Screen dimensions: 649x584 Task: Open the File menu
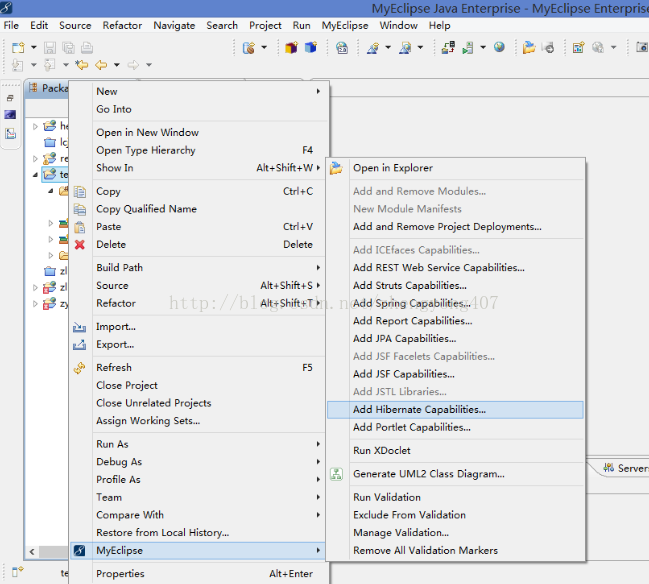pyautogui.click(x=11, y=26)
